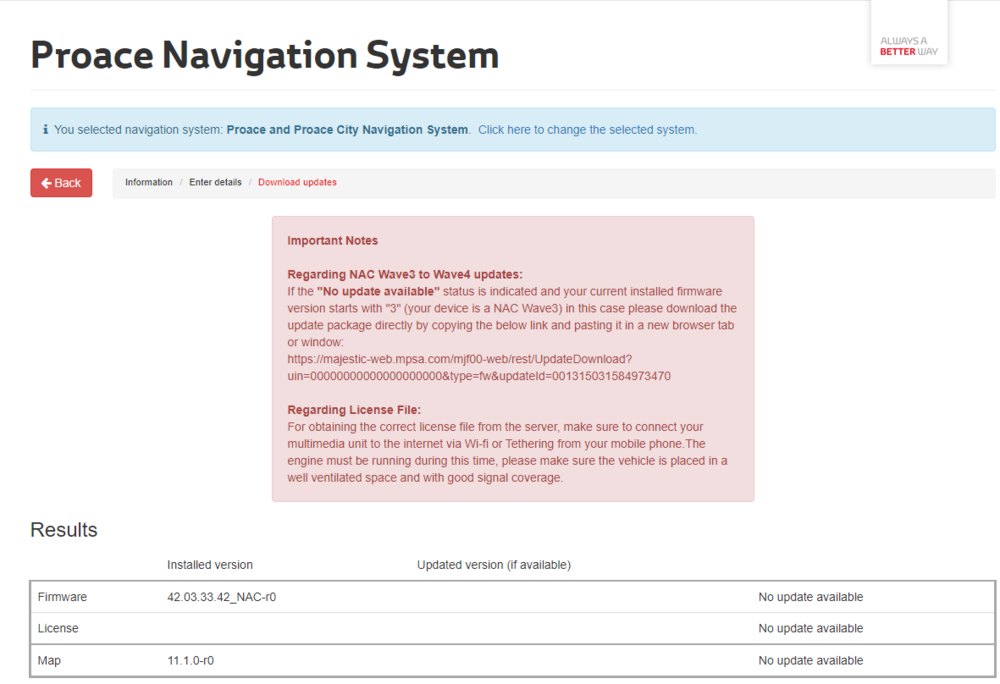The height and width of the screenshot is (684, 1000).
Task: Go to the Enter details breadcrumb step
Action: click(x=216, y=182)
